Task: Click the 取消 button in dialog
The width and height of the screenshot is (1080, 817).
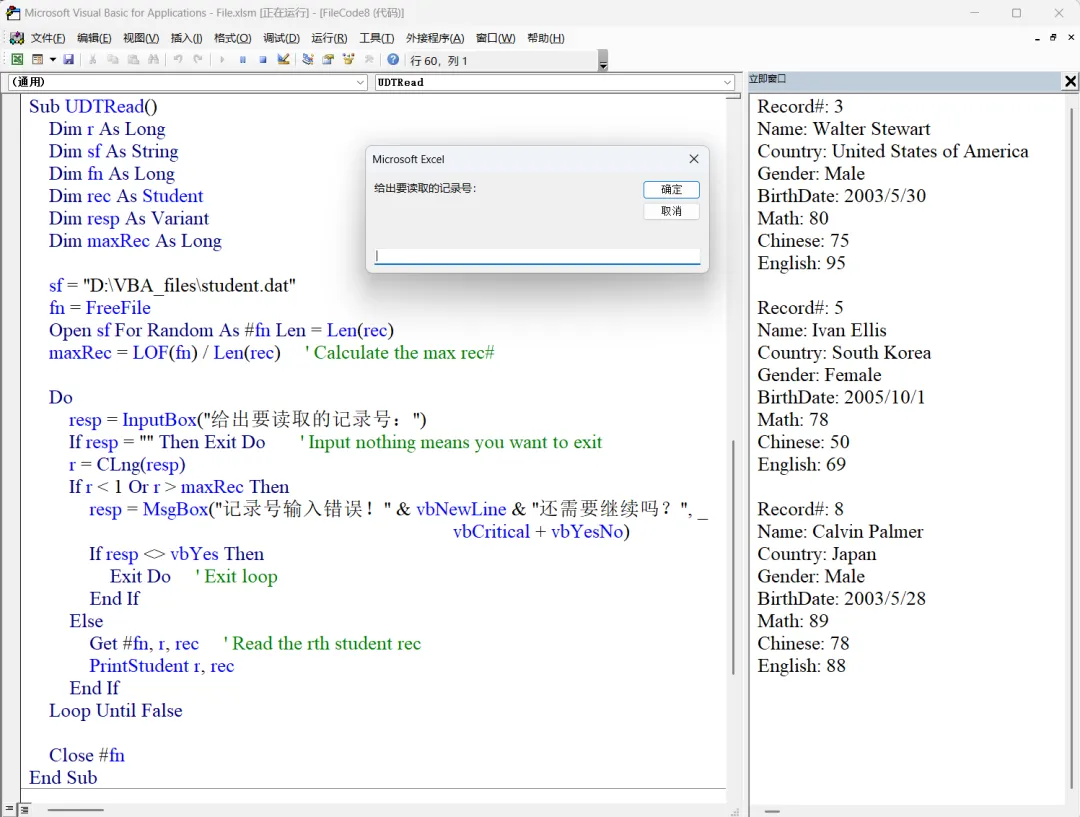Action: click(x=671, y=211)
